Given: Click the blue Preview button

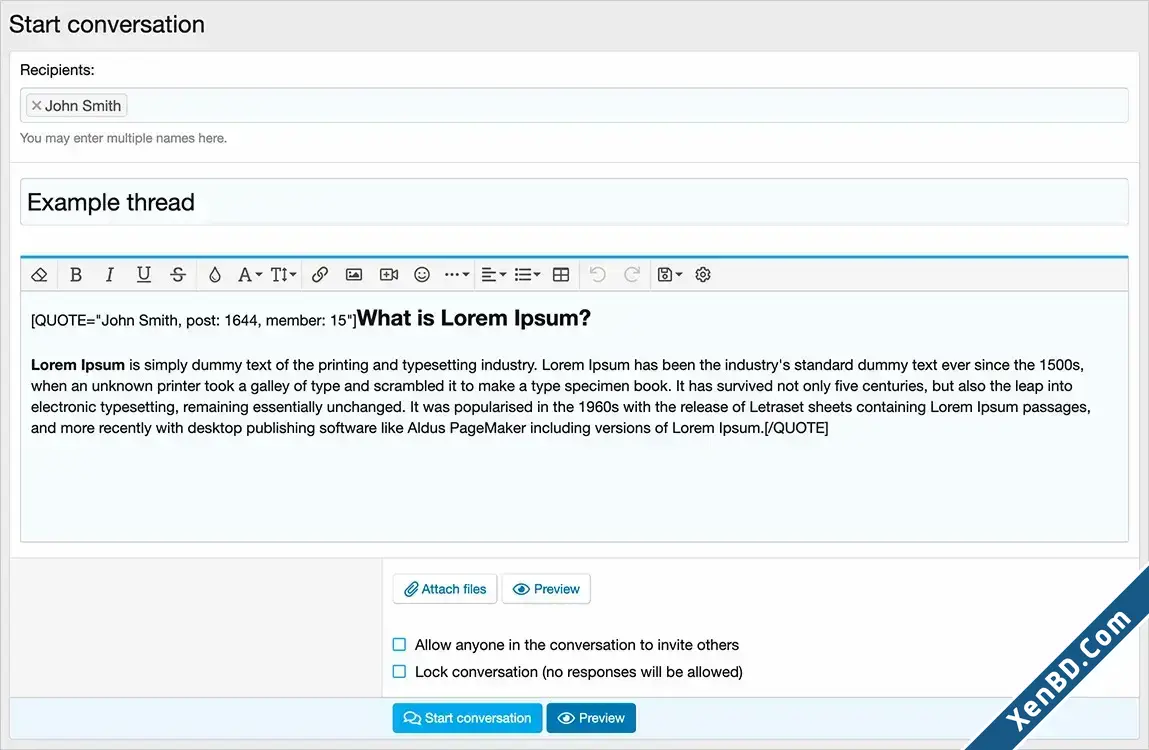Looking at the screenshot, I should 591,718.
